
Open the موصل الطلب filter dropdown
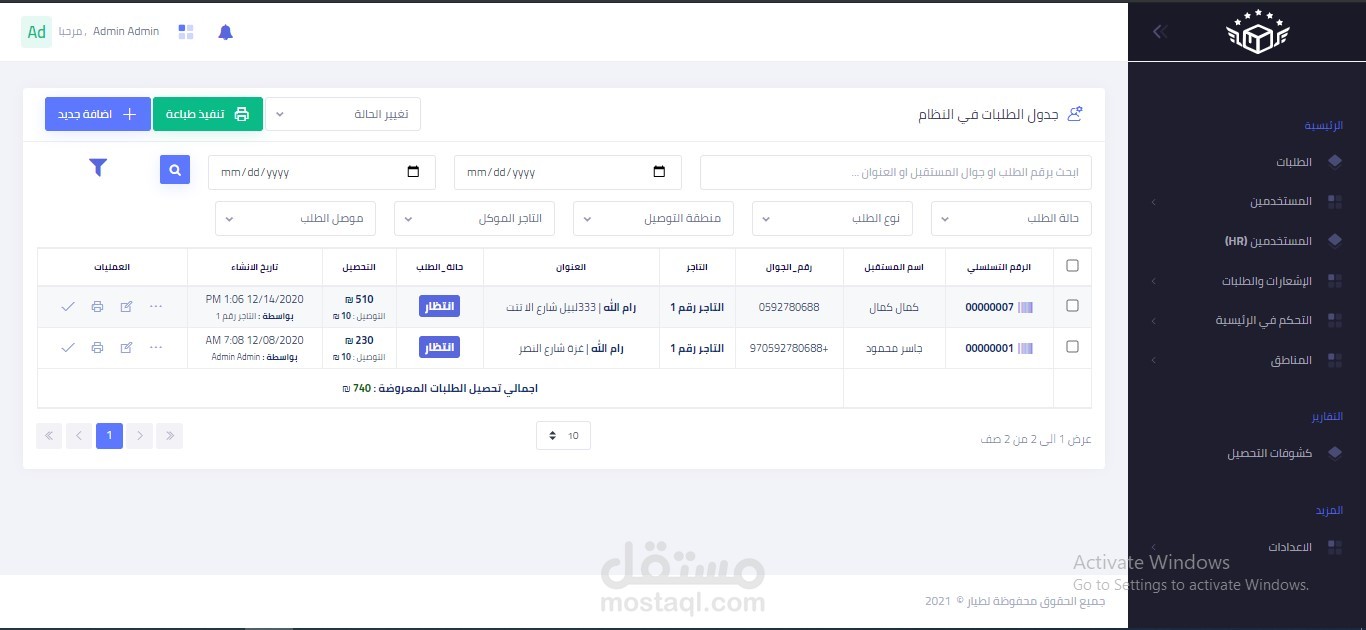pos(295,219)
